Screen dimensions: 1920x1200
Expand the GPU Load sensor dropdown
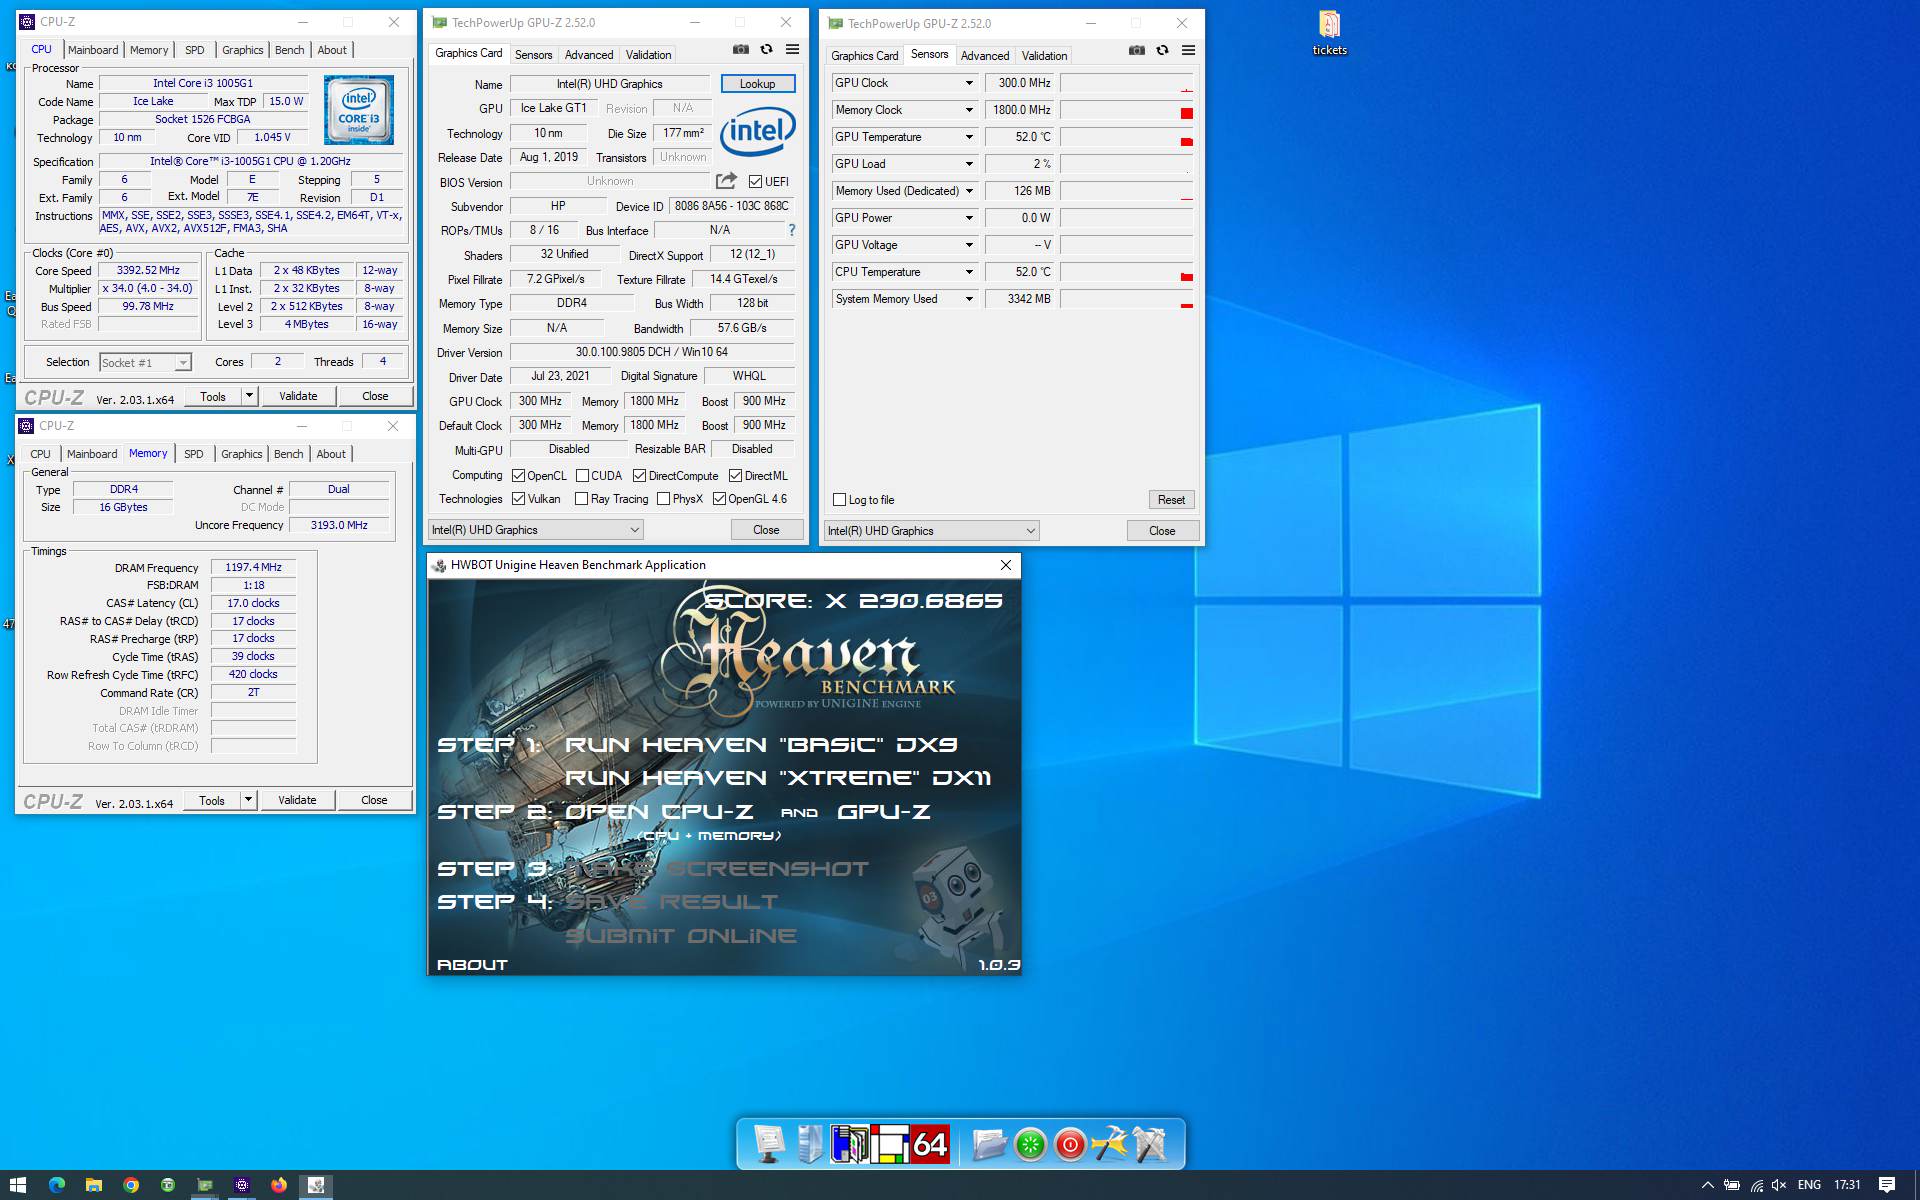point(968,164)
